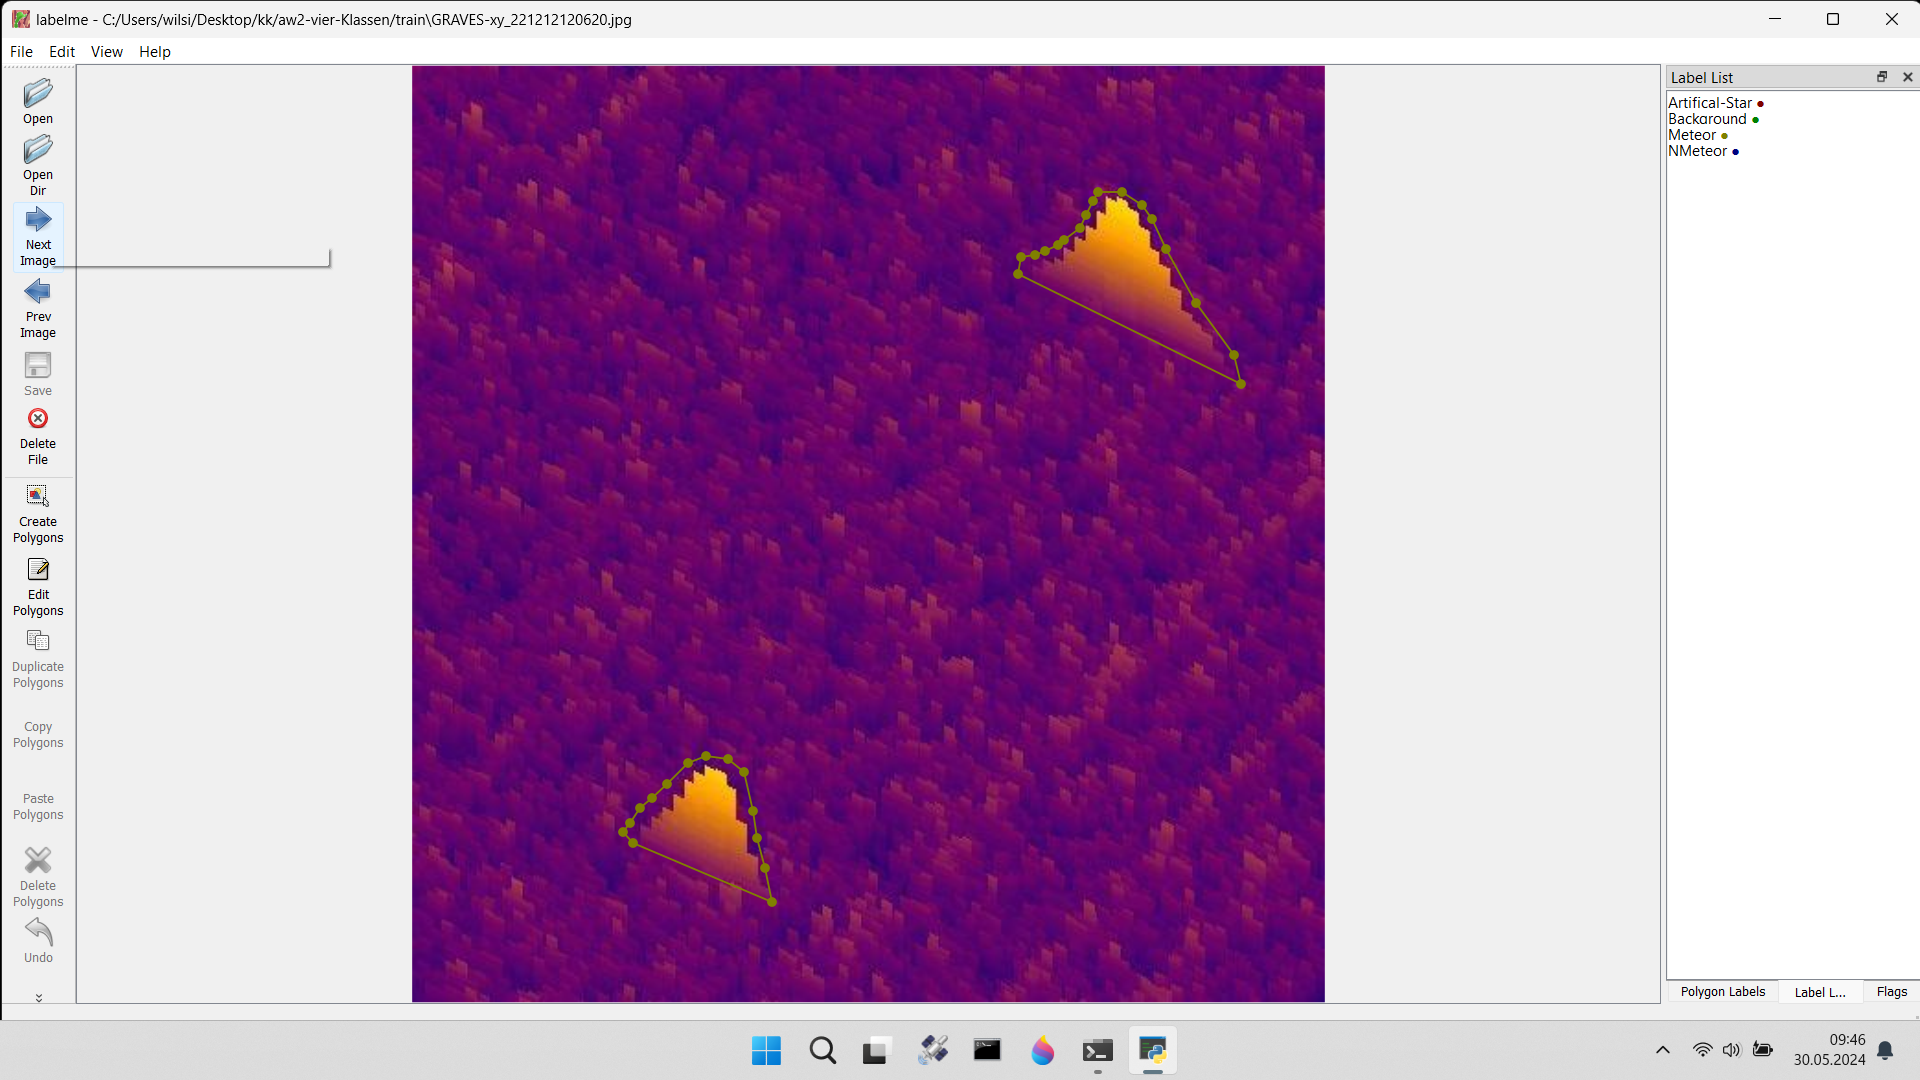Select the Background label in Label List
The height and width of the screenshot is (1080, 1920).
point(1713,119)
